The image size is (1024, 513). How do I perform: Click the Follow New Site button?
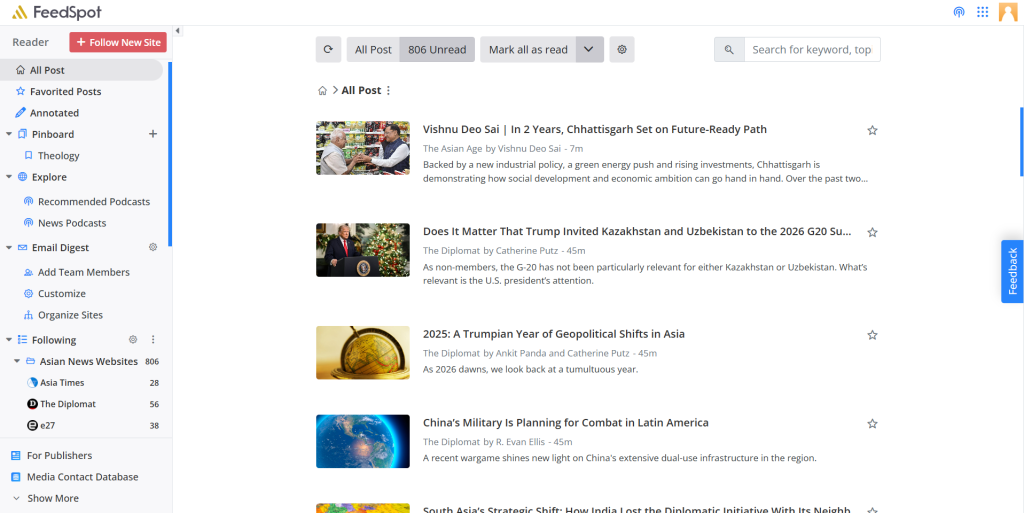coord(118,42)
